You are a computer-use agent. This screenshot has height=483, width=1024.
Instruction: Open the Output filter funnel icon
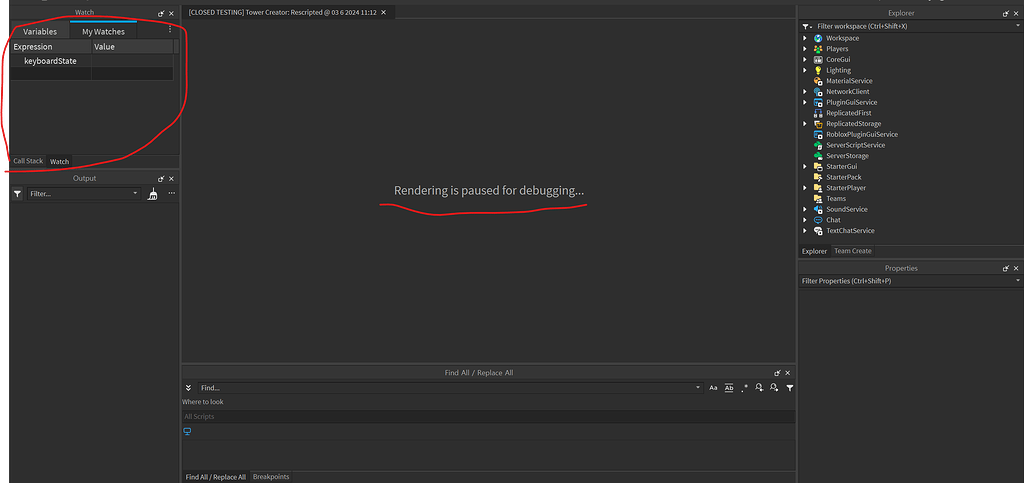tap(17, 194)
